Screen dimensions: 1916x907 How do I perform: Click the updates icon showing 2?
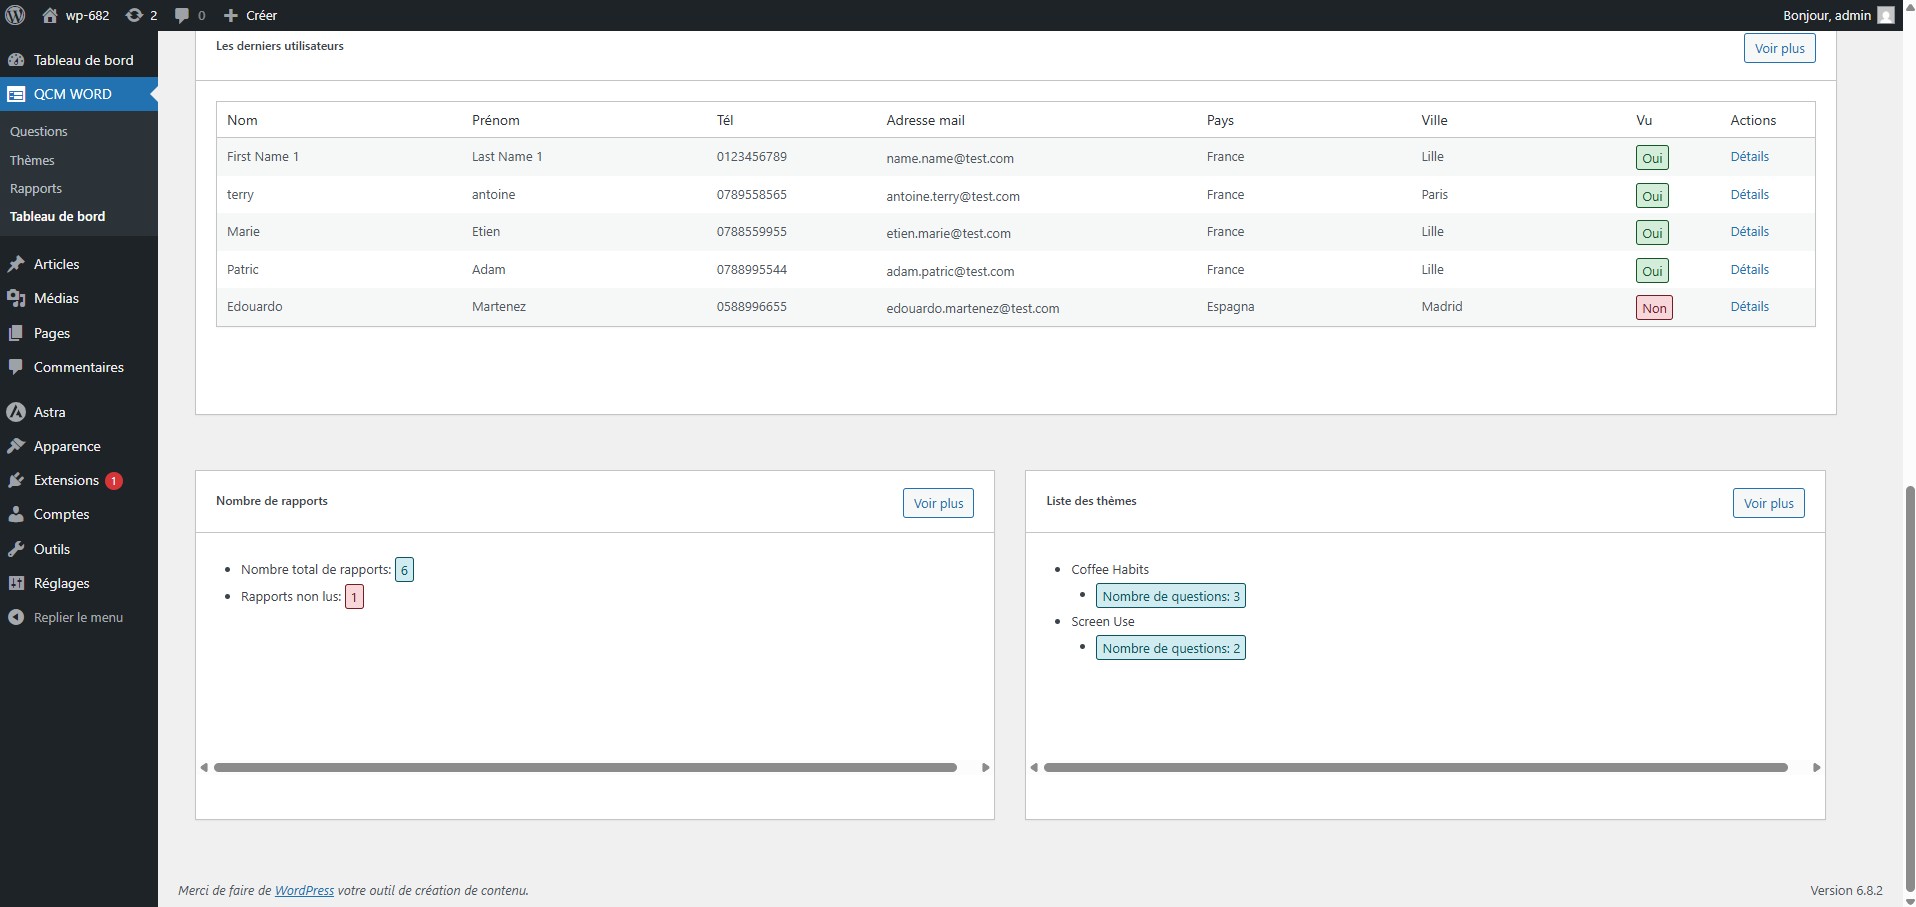(134, 15)
